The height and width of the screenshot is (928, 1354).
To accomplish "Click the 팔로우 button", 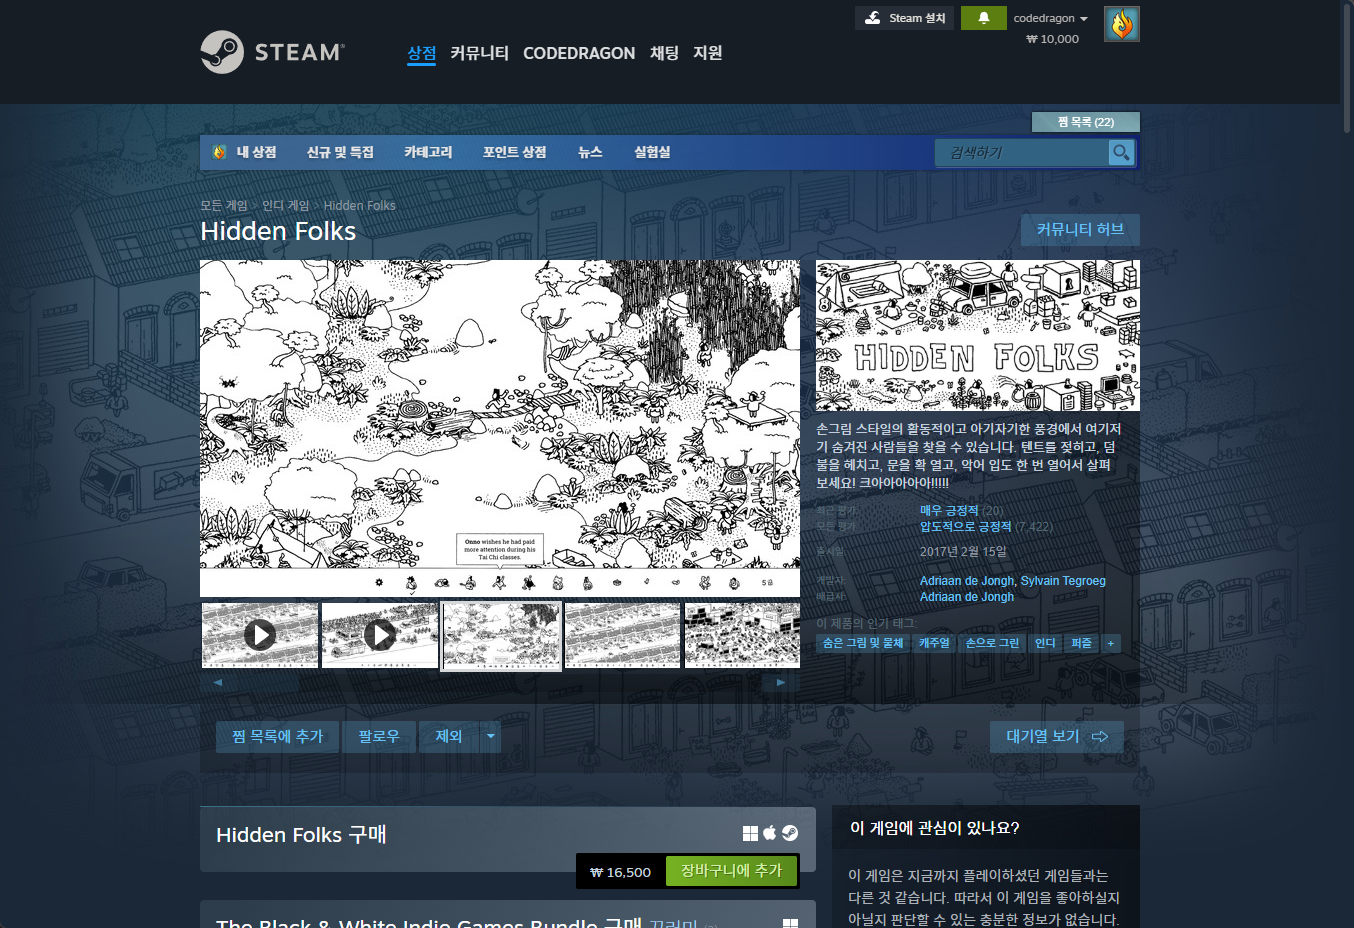I will tap(379, 736).
